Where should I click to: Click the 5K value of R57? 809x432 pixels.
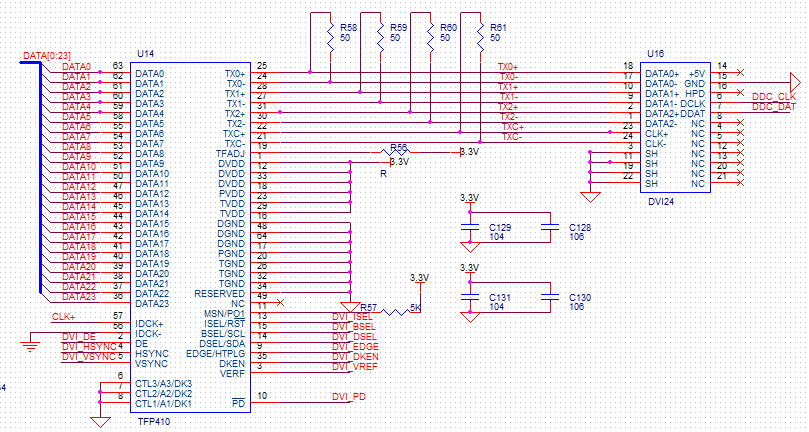[416, 308]
